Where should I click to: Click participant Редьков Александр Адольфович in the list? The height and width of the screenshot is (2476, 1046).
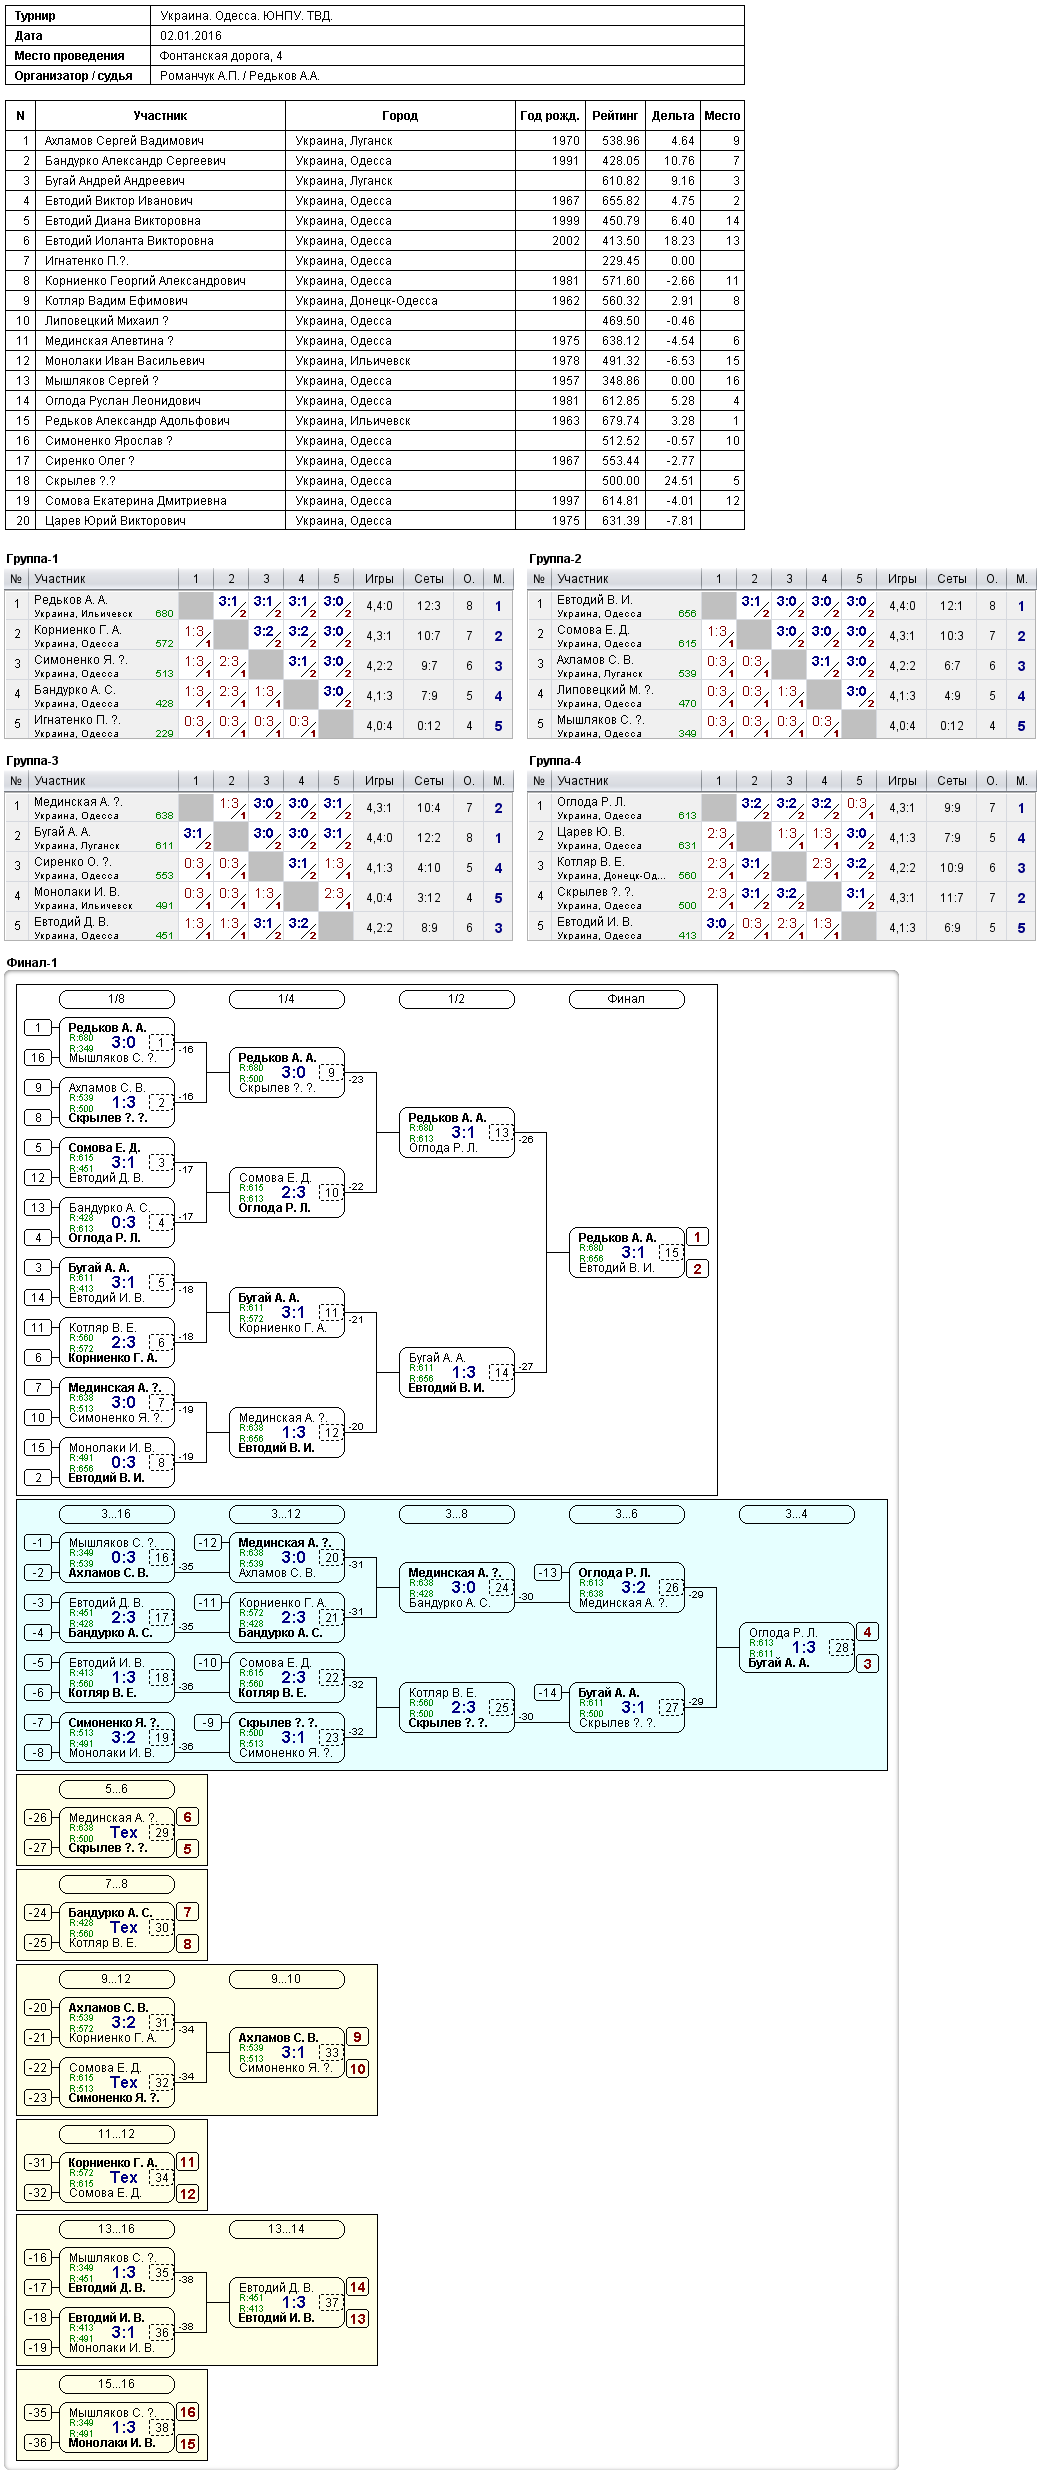137,421
